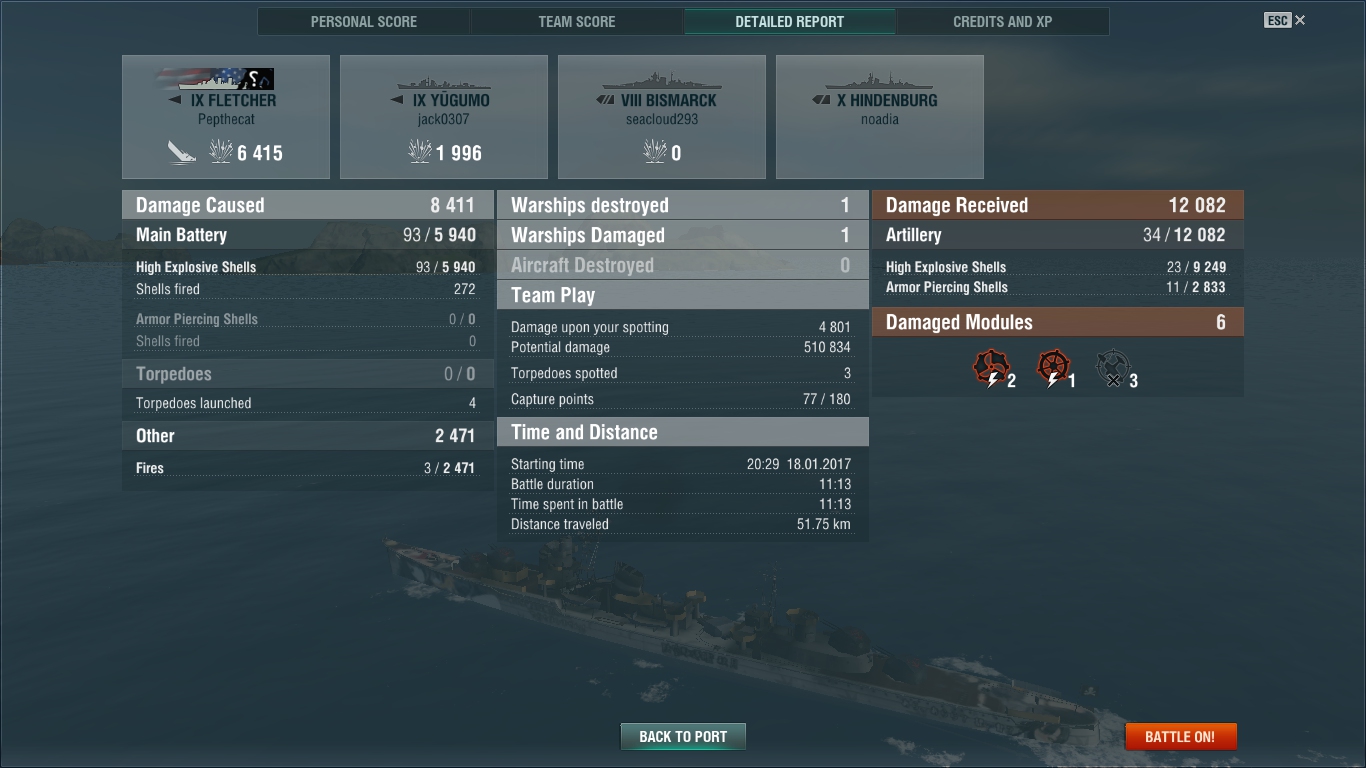
Task: Click the Fletcher ship silhouette with flag
Action: [x=215, y=80]
